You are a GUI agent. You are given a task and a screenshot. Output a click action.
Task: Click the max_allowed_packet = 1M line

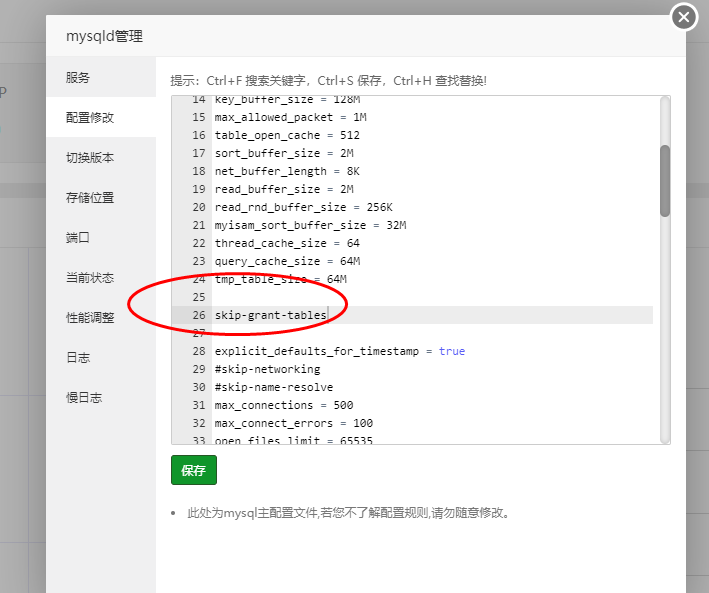[290, 117]
